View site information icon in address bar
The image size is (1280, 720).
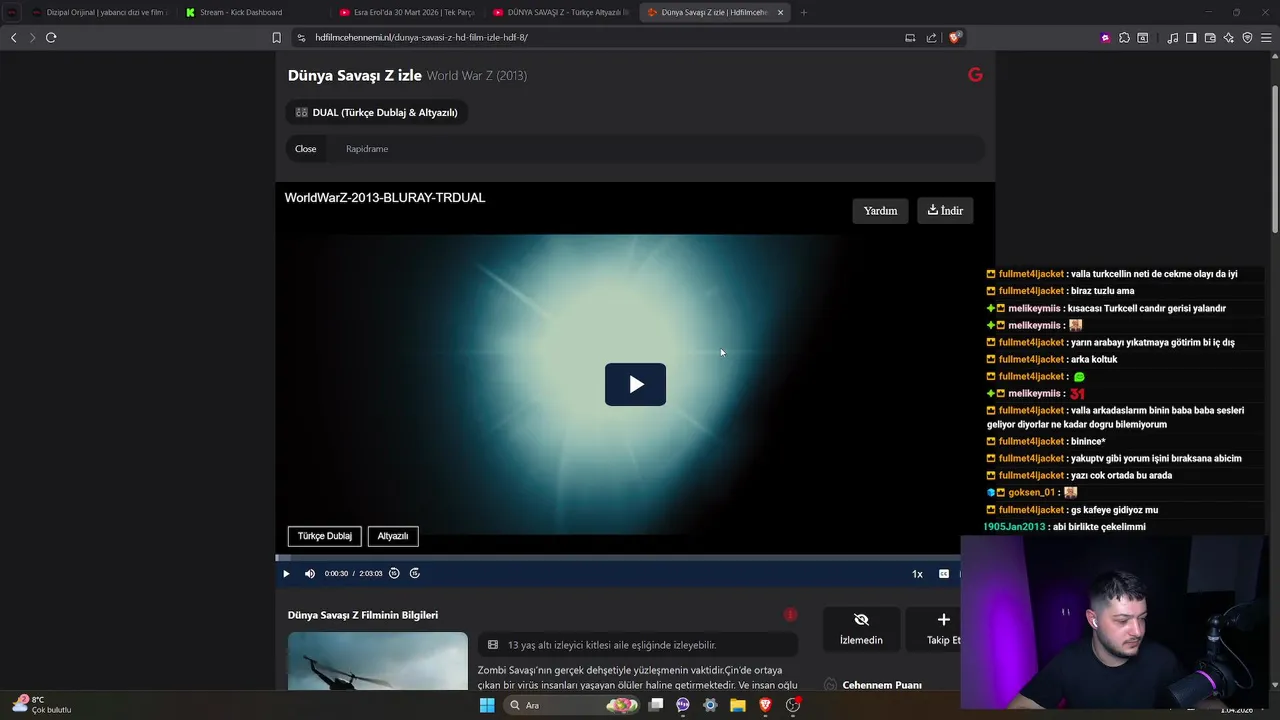[x=301, y=38]
